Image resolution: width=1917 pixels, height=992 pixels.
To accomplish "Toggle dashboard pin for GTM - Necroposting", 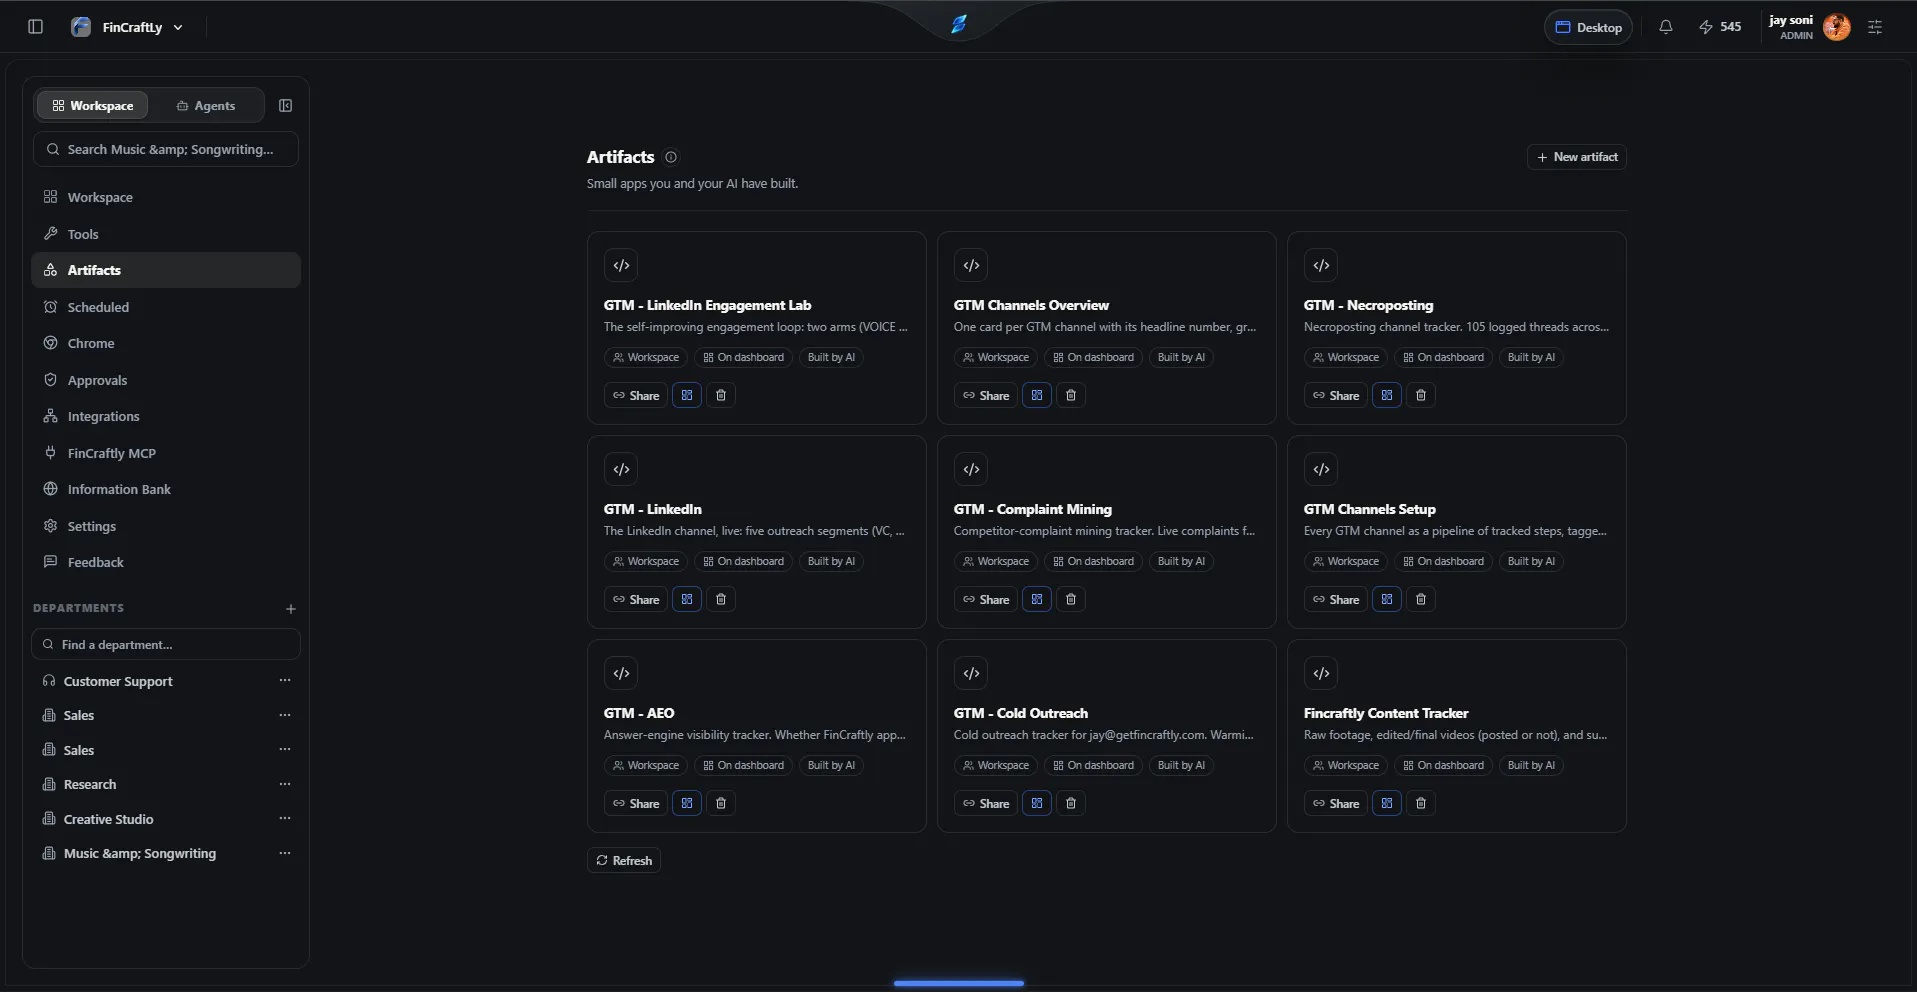I will click(x=1387, y=395).
